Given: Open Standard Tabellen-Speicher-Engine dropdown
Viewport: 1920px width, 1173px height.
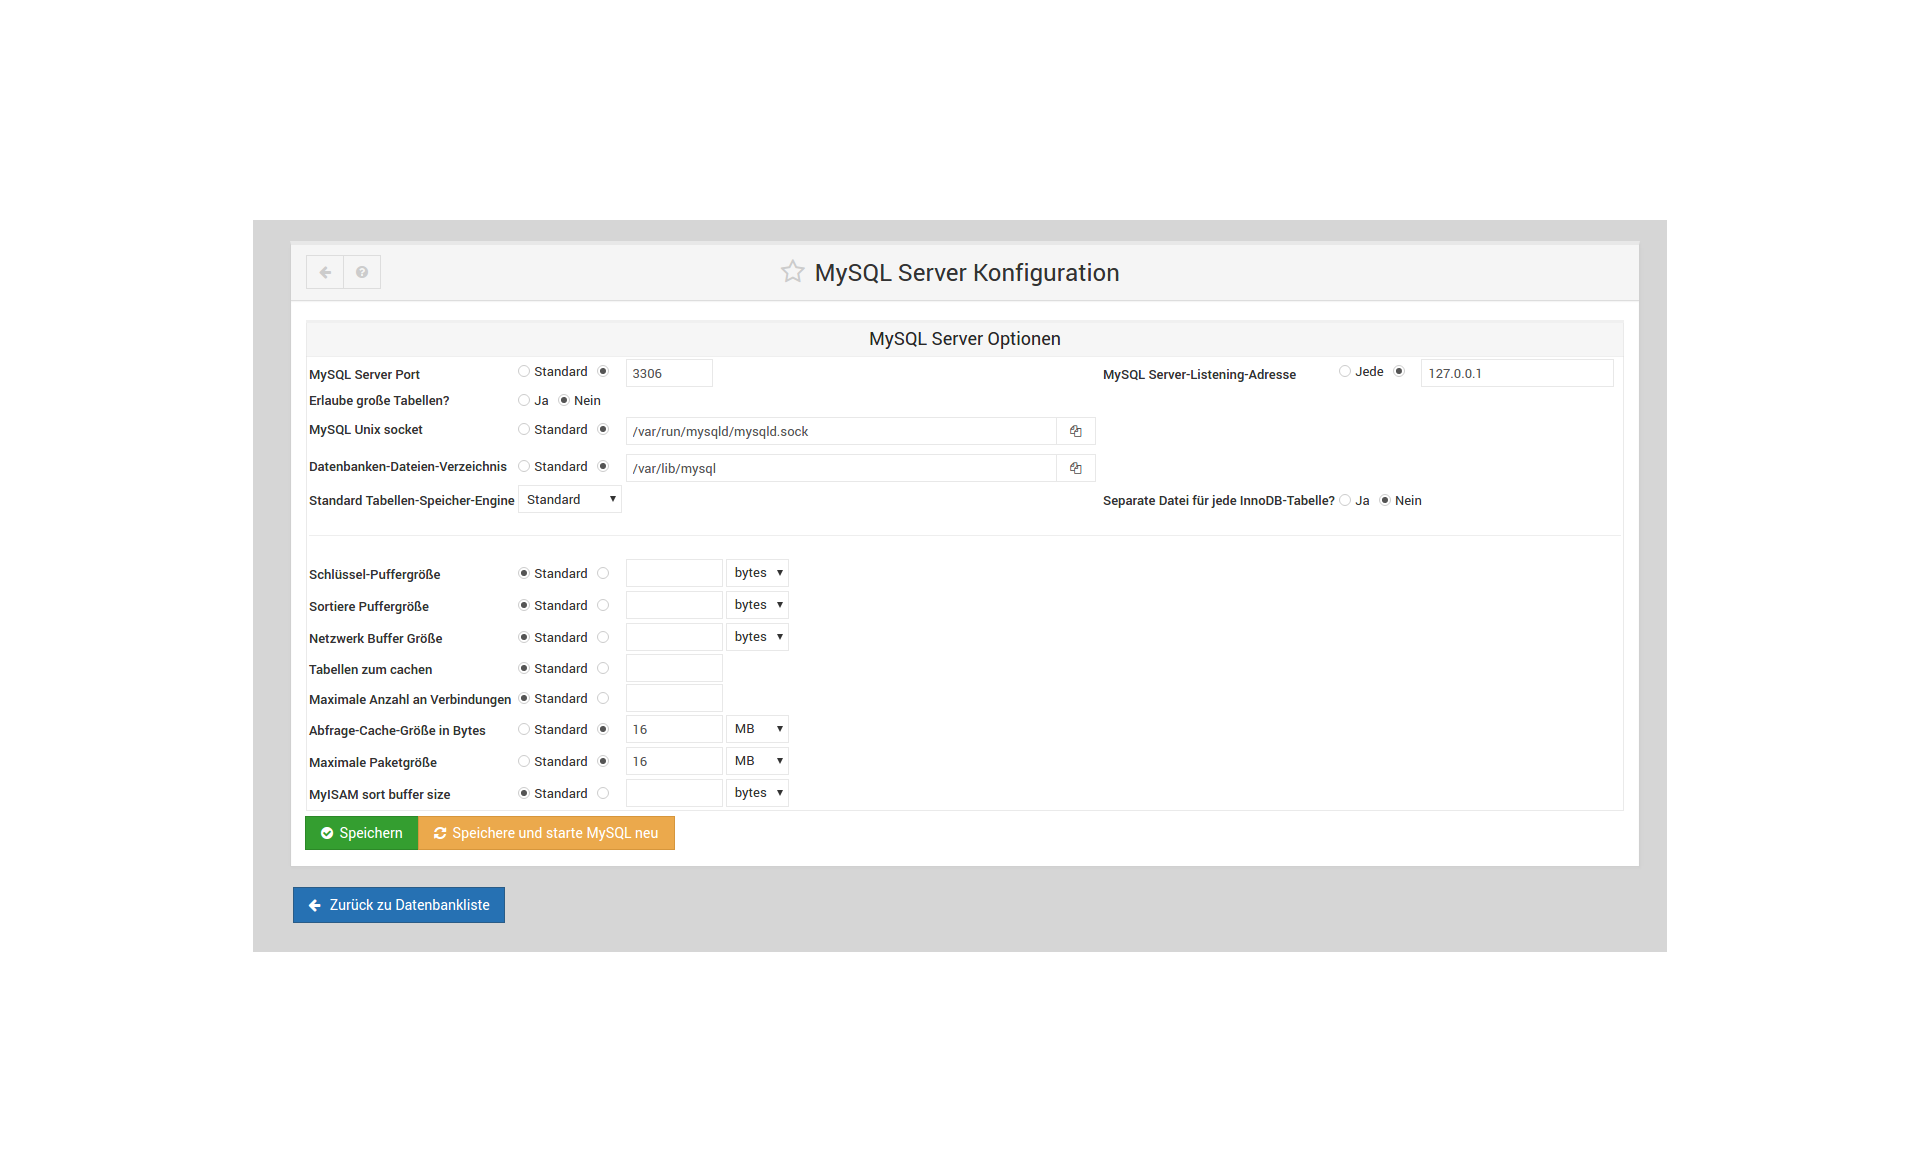Looking at the screenshot, I should pos(570,499).
